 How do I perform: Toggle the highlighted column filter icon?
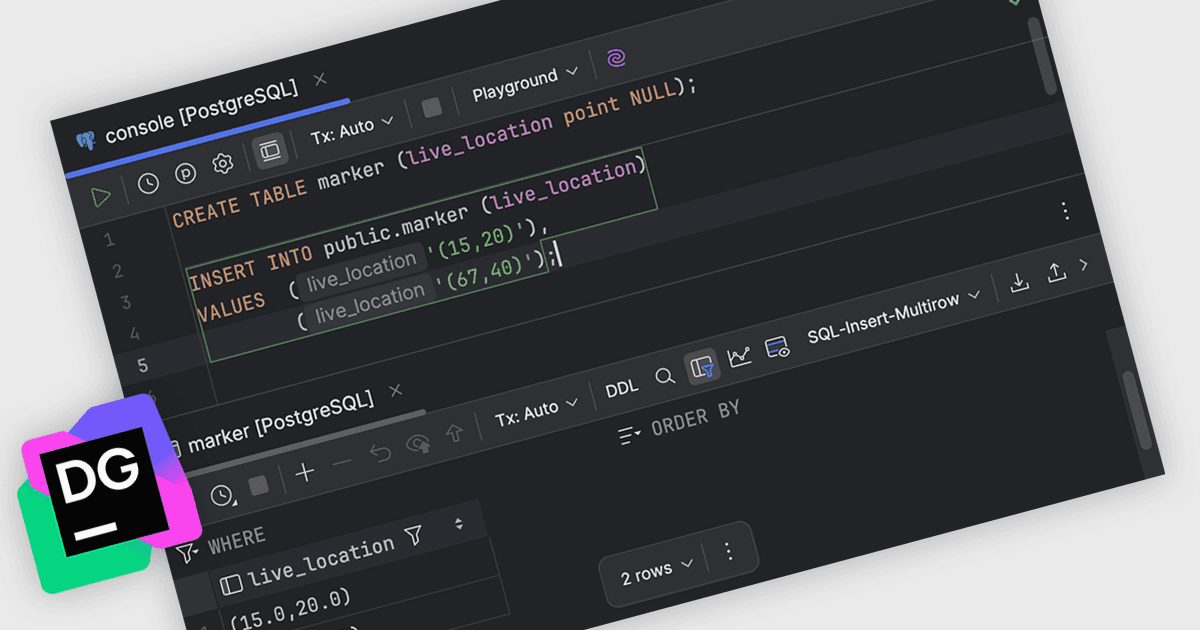(702, 367)
